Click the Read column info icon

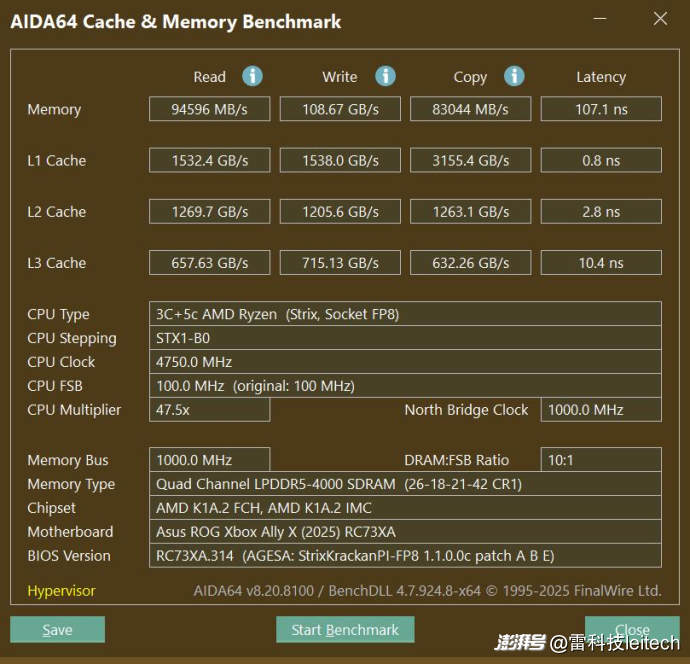253,76
